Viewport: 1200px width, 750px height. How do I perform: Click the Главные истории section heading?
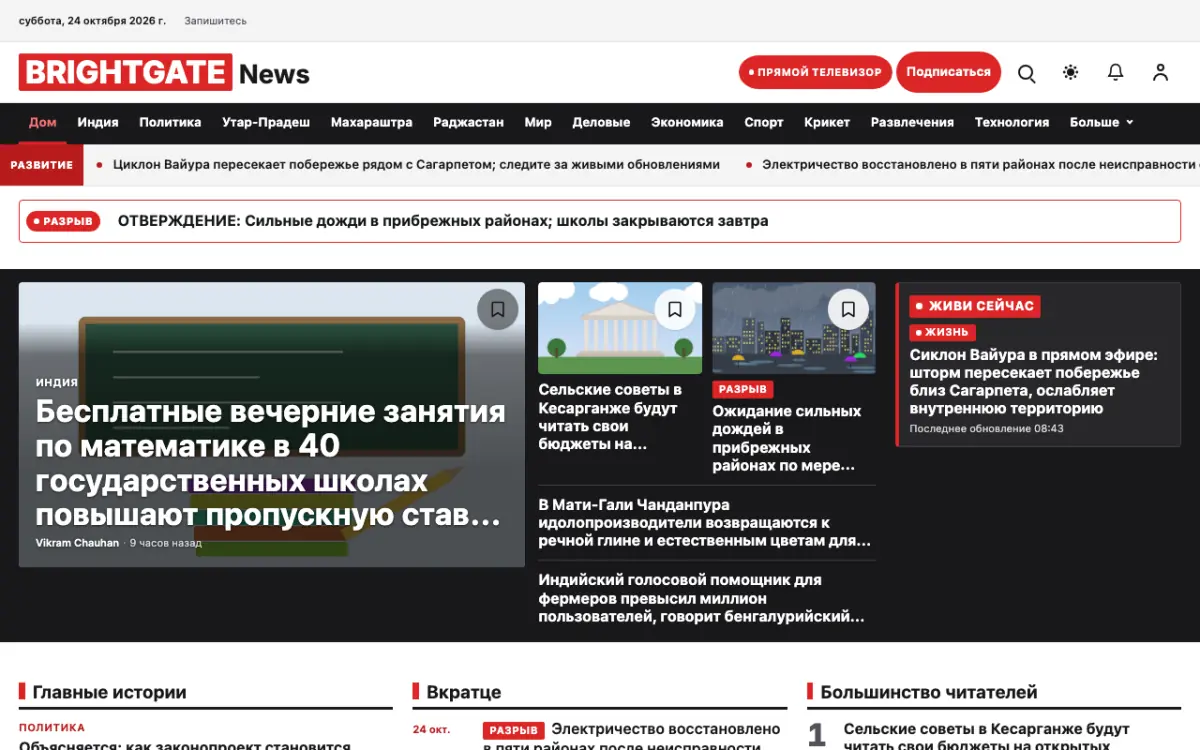click(x=109, y=692)
